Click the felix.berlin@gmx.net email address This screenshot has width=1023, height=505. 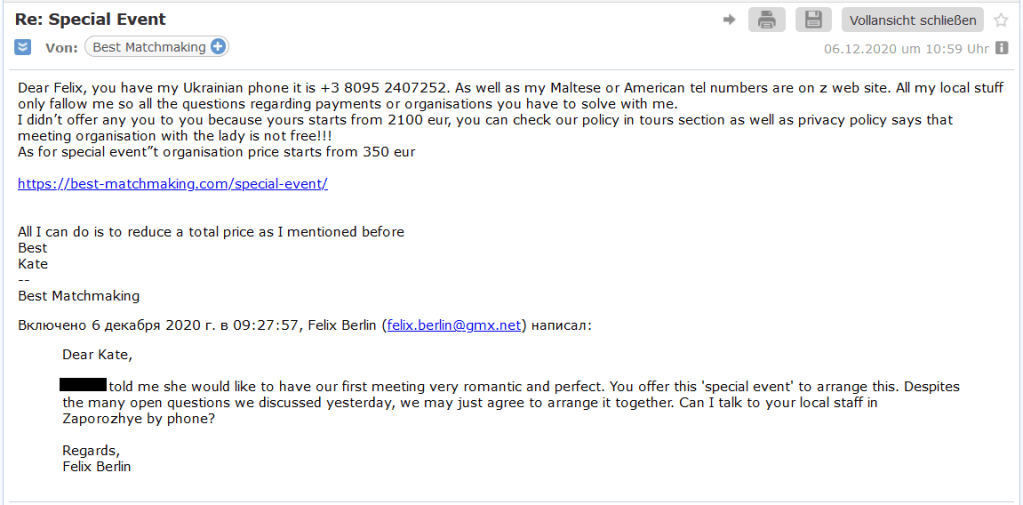[454, 325]
